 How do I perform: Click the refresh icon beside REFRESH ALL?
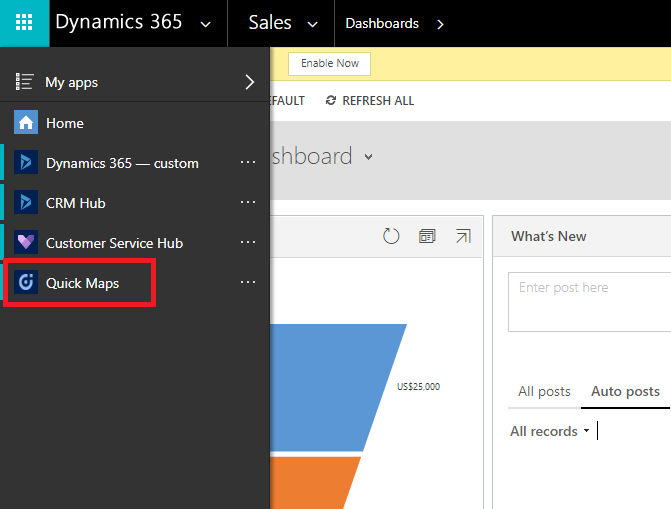pyautogui.click(x=331, y=101)
